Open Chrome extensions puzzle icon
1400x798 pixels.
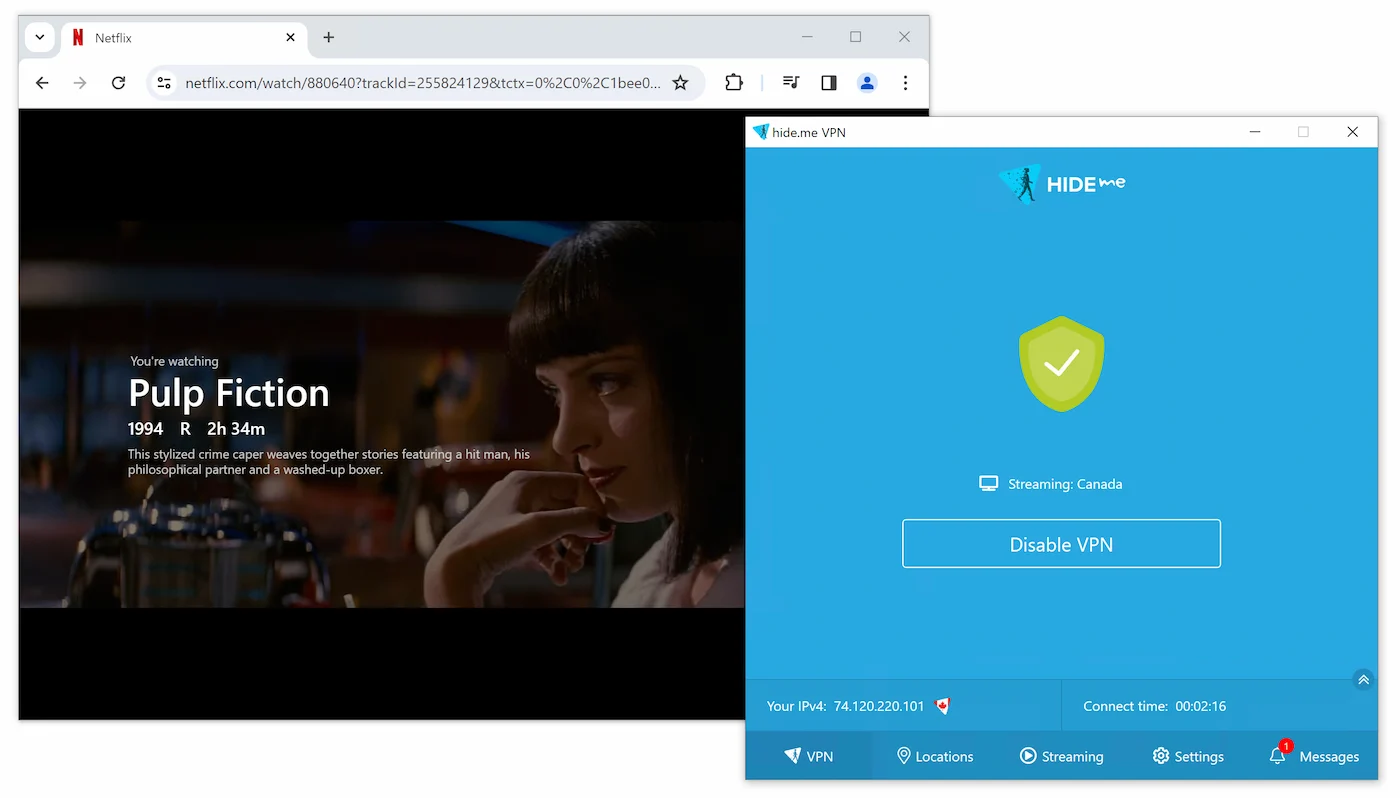click(734, 83)
